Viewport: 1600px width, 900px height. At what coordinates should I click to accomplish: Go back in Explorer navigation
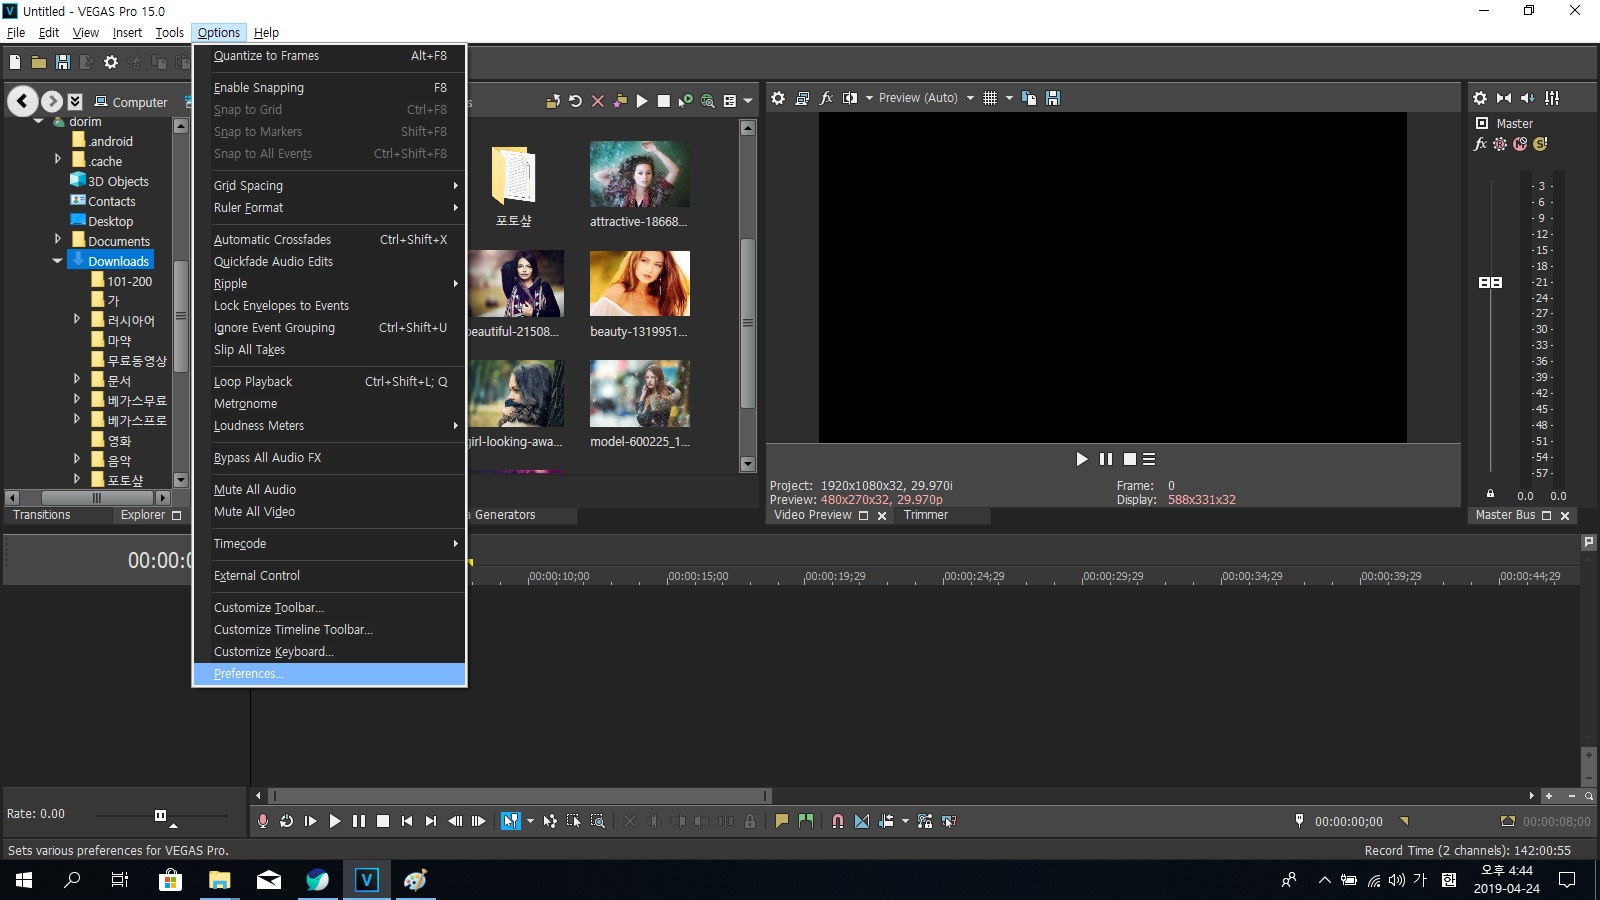click(24, 101)
